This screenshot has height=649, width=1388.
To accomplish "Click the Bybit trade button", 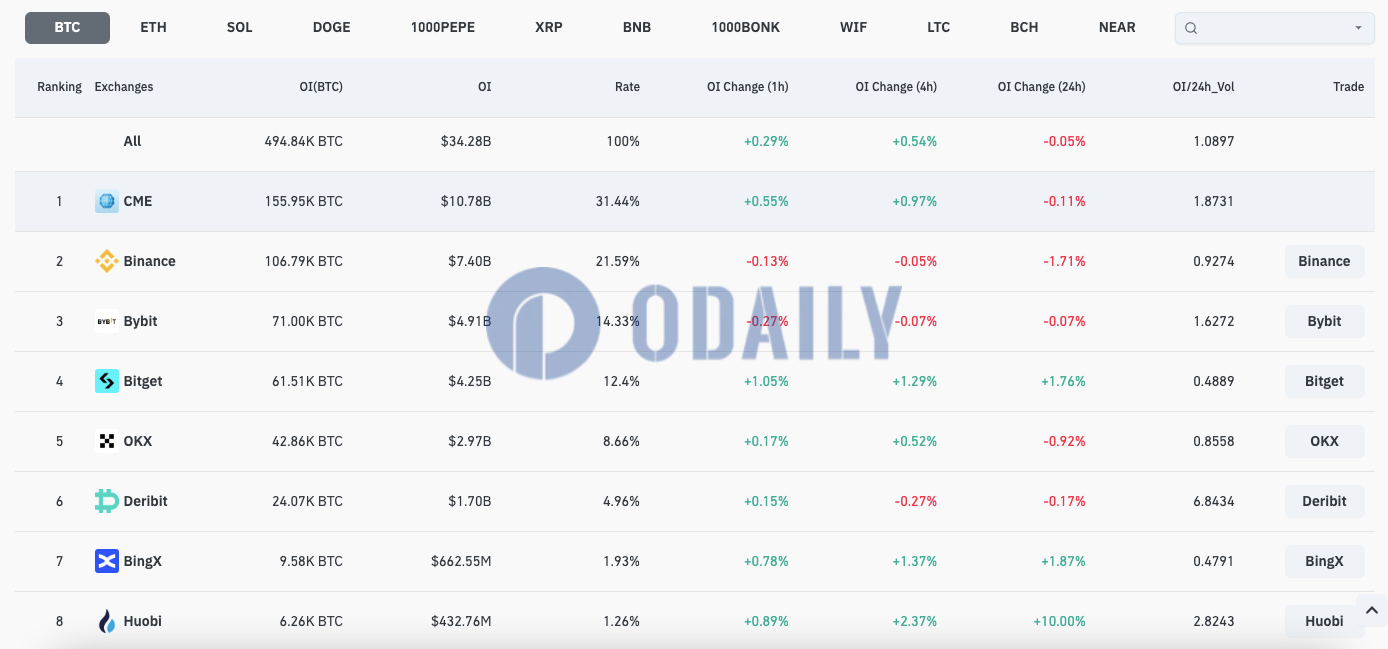I will pos(1324,321).
